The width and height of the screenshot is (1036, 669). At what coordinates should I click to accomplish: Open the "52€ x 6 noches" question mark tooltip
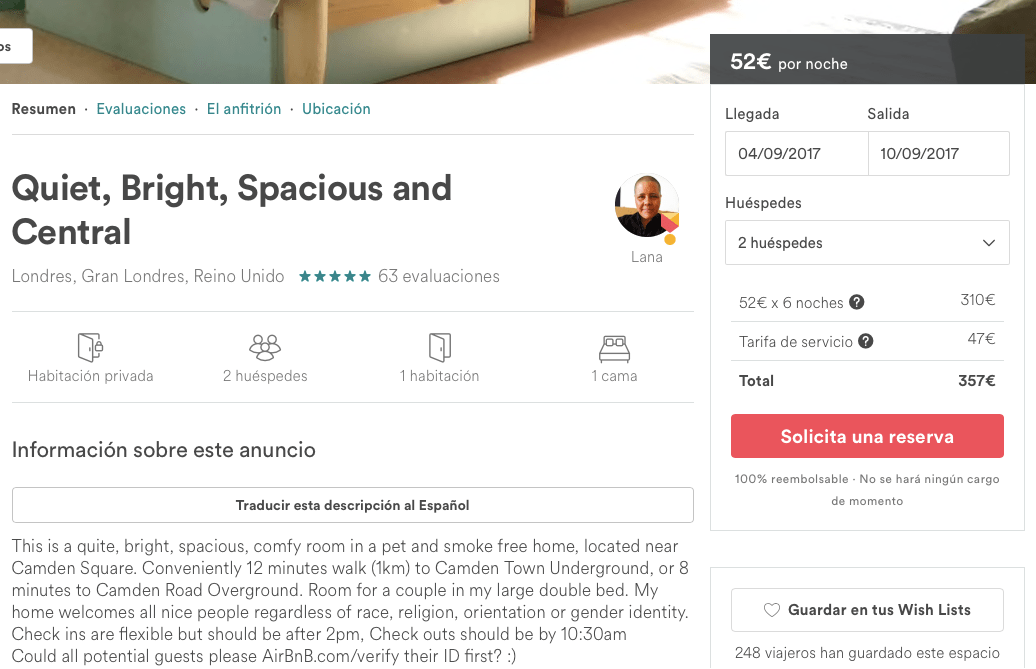pyautogui.click(x=857, y=301)
